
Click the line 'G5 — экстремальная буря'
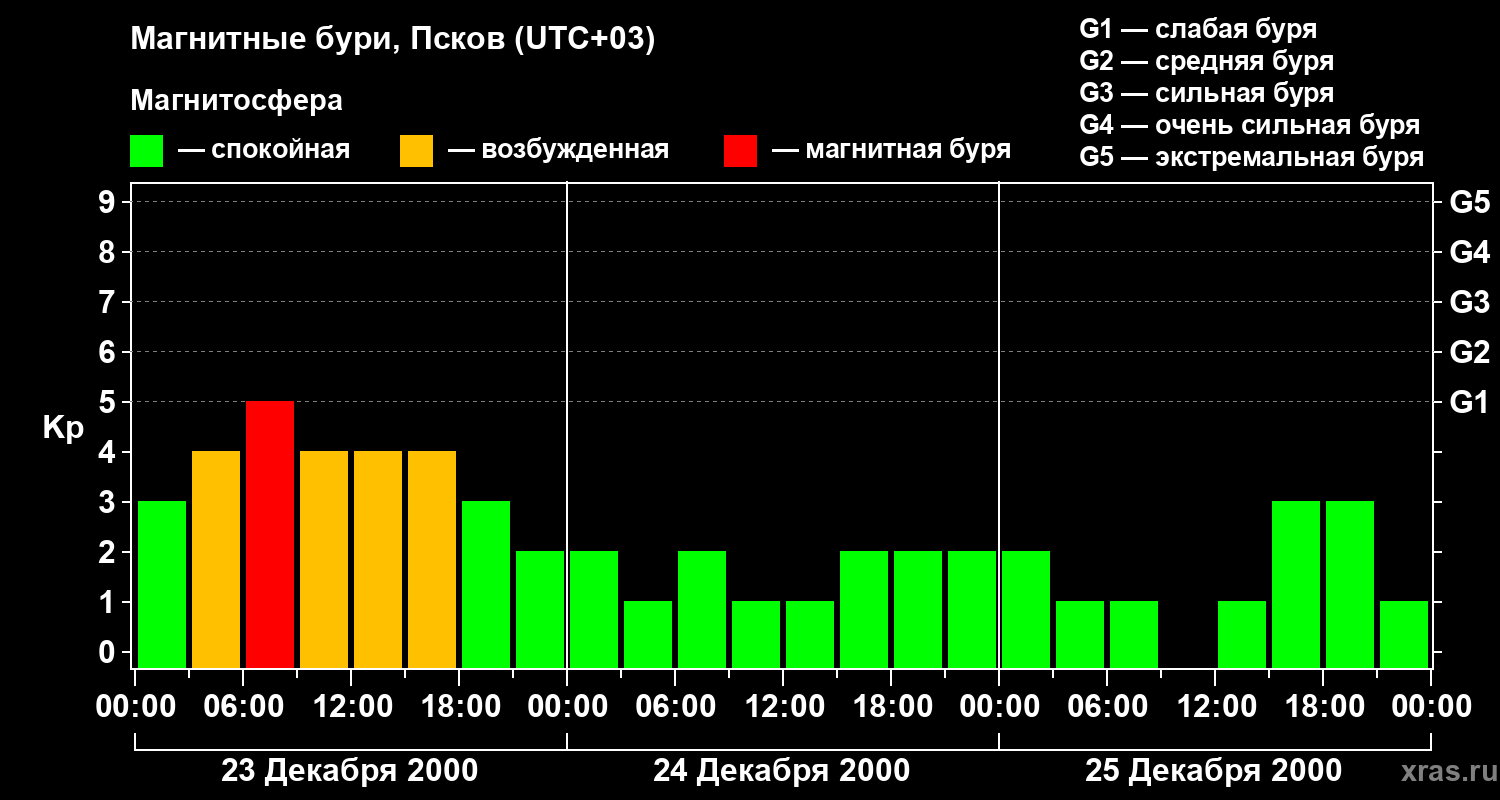coord(1251,157)
